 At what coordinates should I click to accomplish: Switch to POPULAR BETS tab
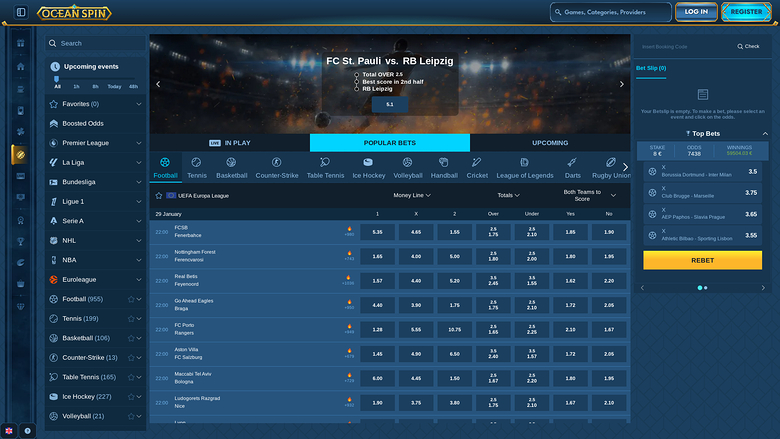pyautogui.click(x=390, y=143)
